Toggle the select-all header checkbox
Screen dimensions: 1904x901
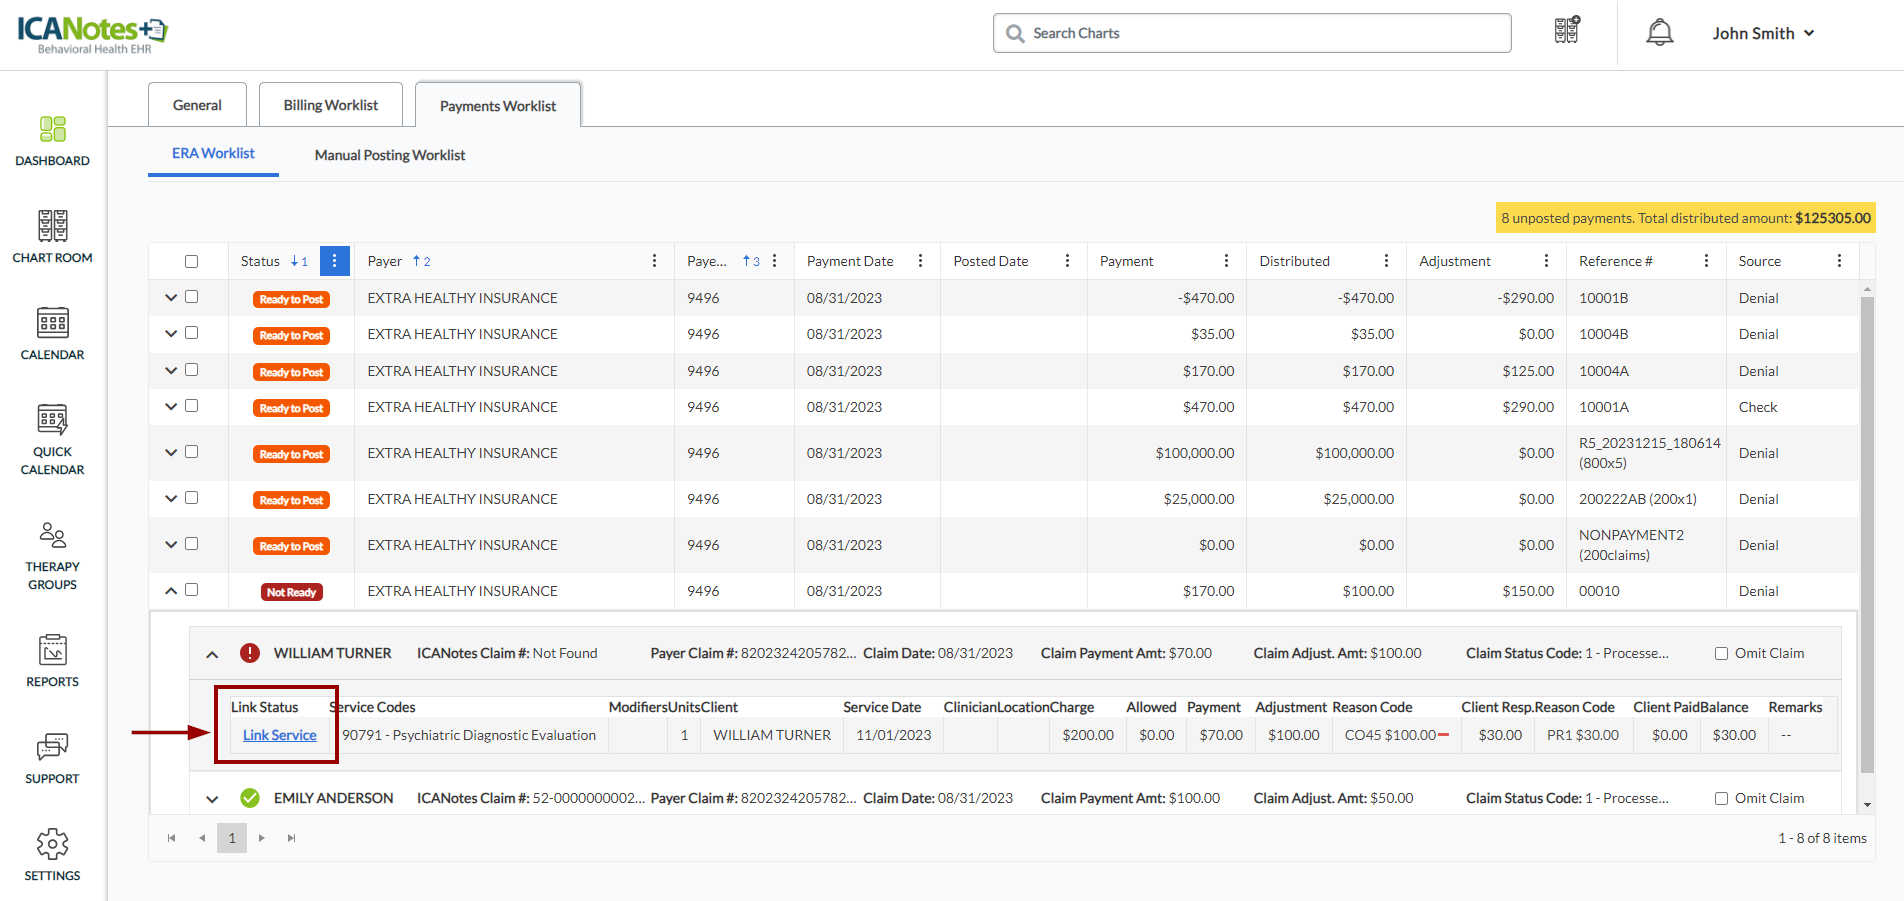point(192,262)
